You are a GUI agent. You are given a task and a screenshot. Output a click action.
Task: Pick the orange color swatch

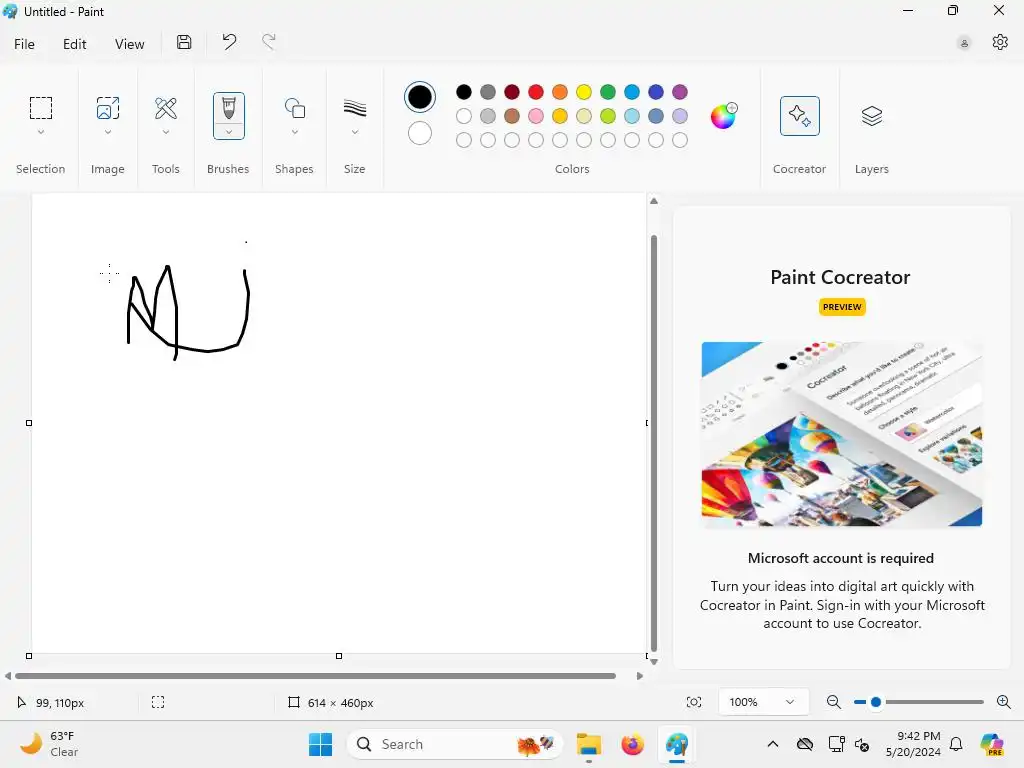tap(560, 92)
